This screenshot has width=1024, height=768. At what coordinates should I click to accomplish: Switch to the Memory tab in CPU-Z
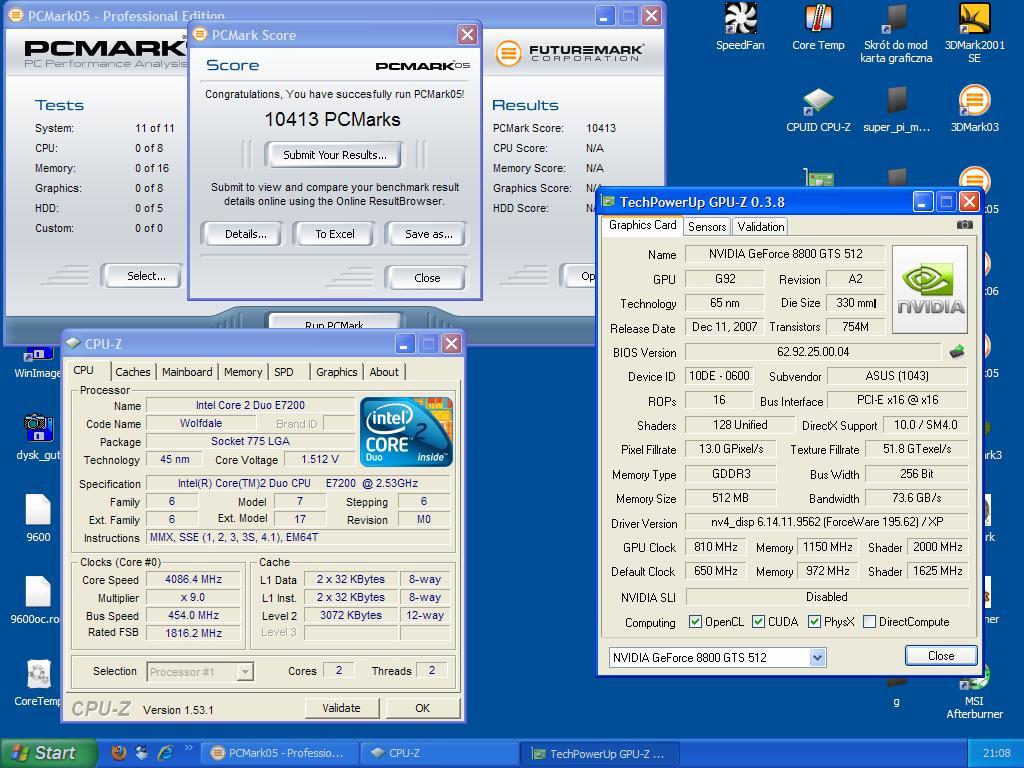point(243,372)
